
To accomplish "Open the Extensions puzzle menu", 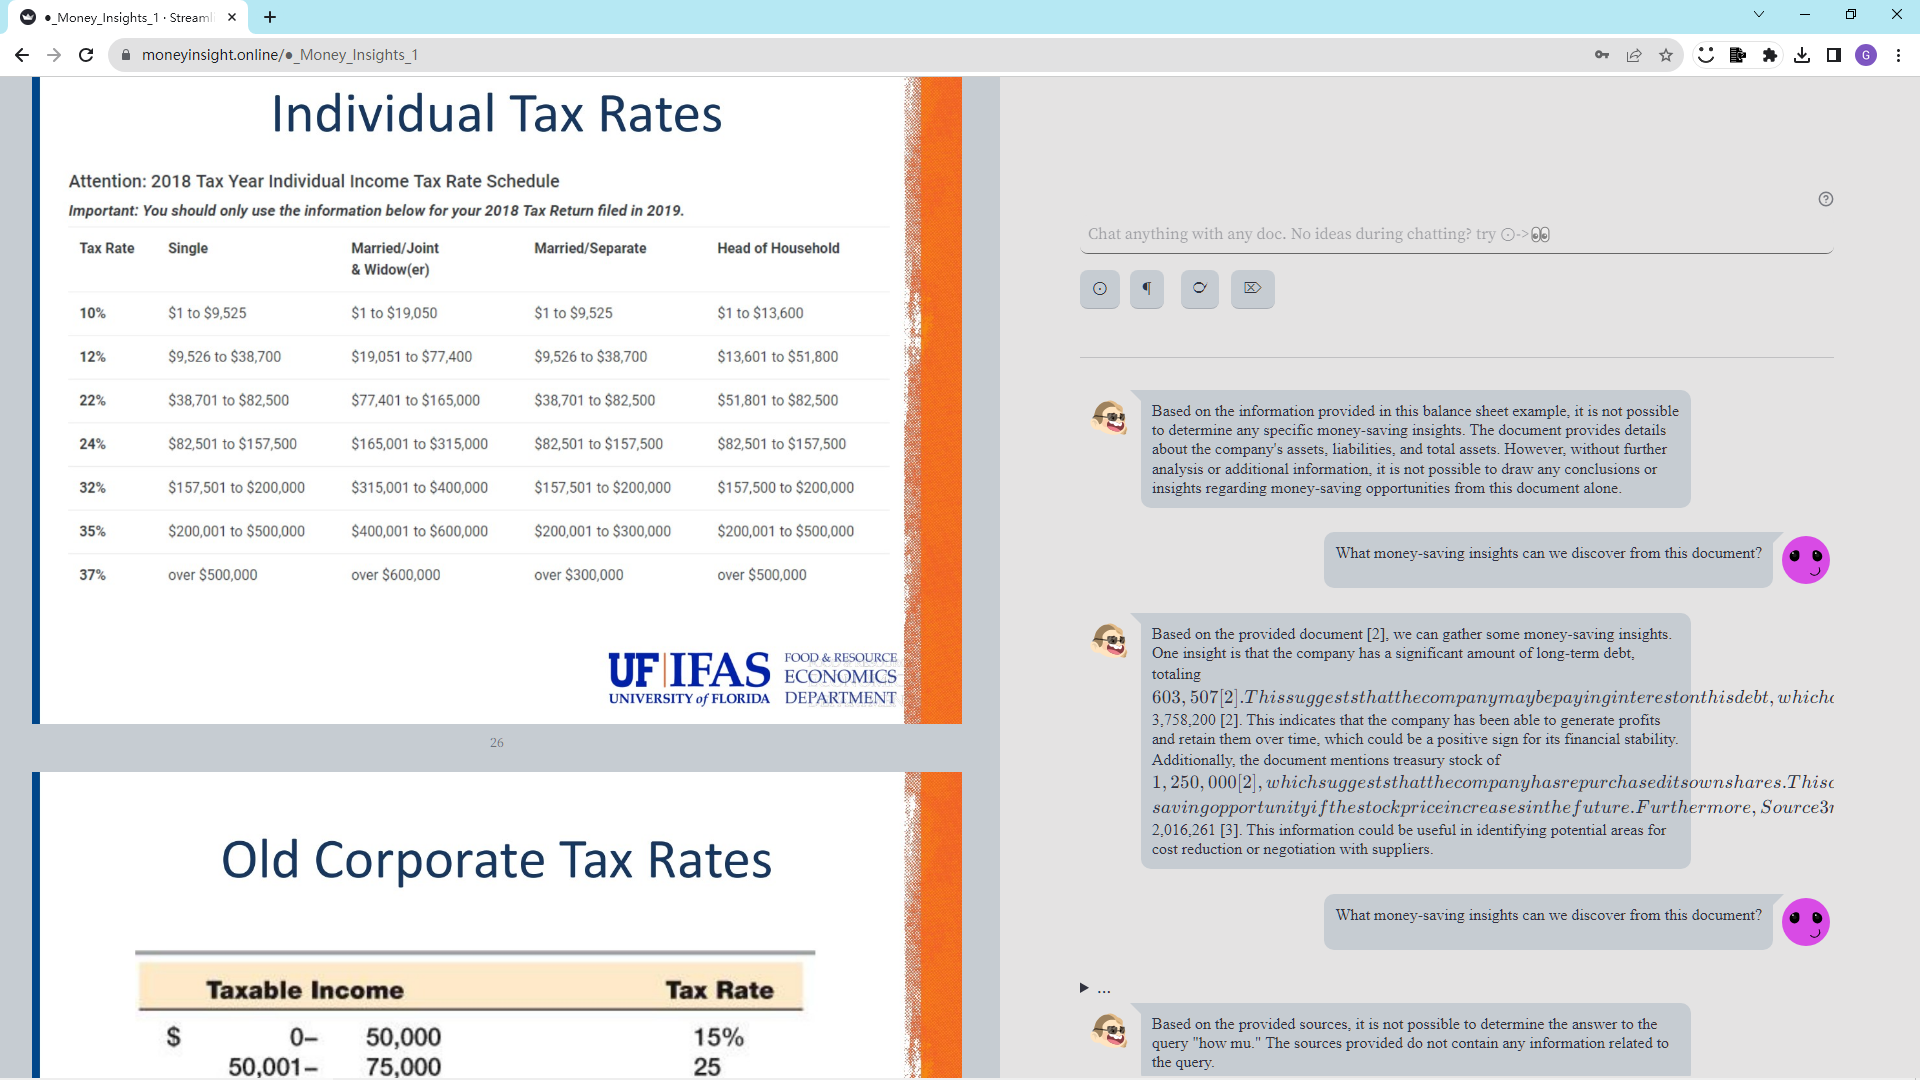I will [1770, 55].
